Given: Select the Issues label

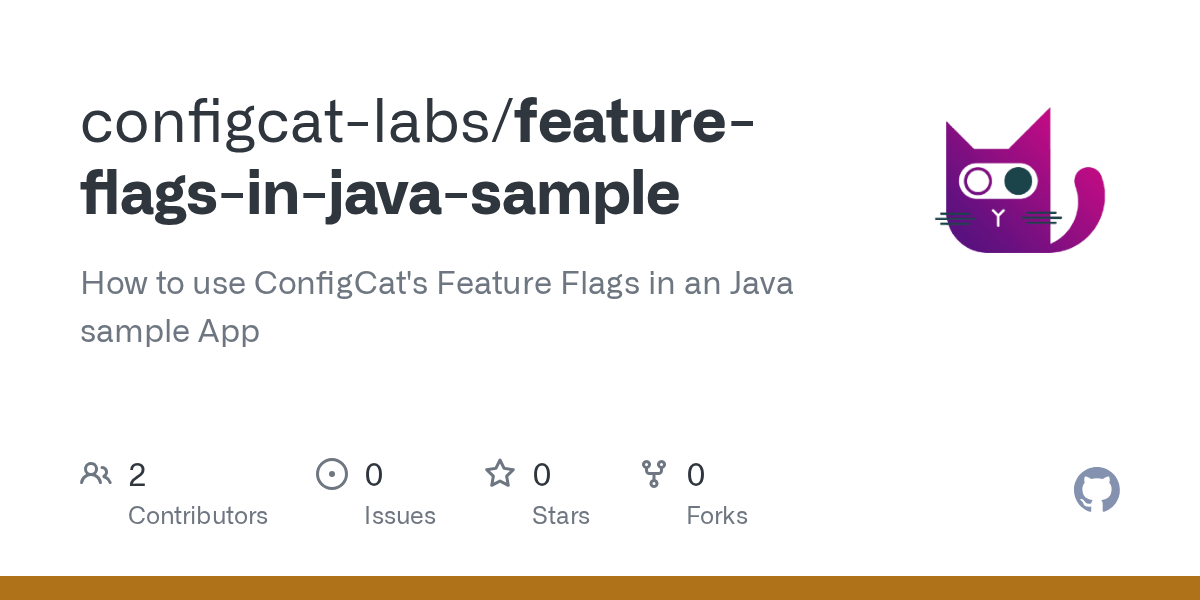Looking at the screenshot, I should click(x=400, y=516).
